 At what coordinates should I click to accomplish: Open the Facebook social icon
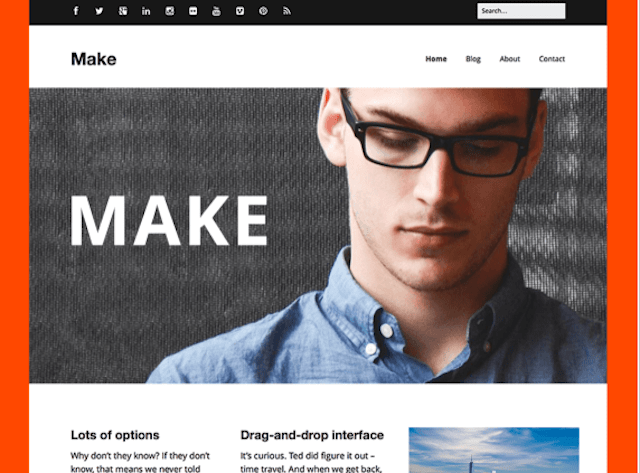click(x=76, y=11)
